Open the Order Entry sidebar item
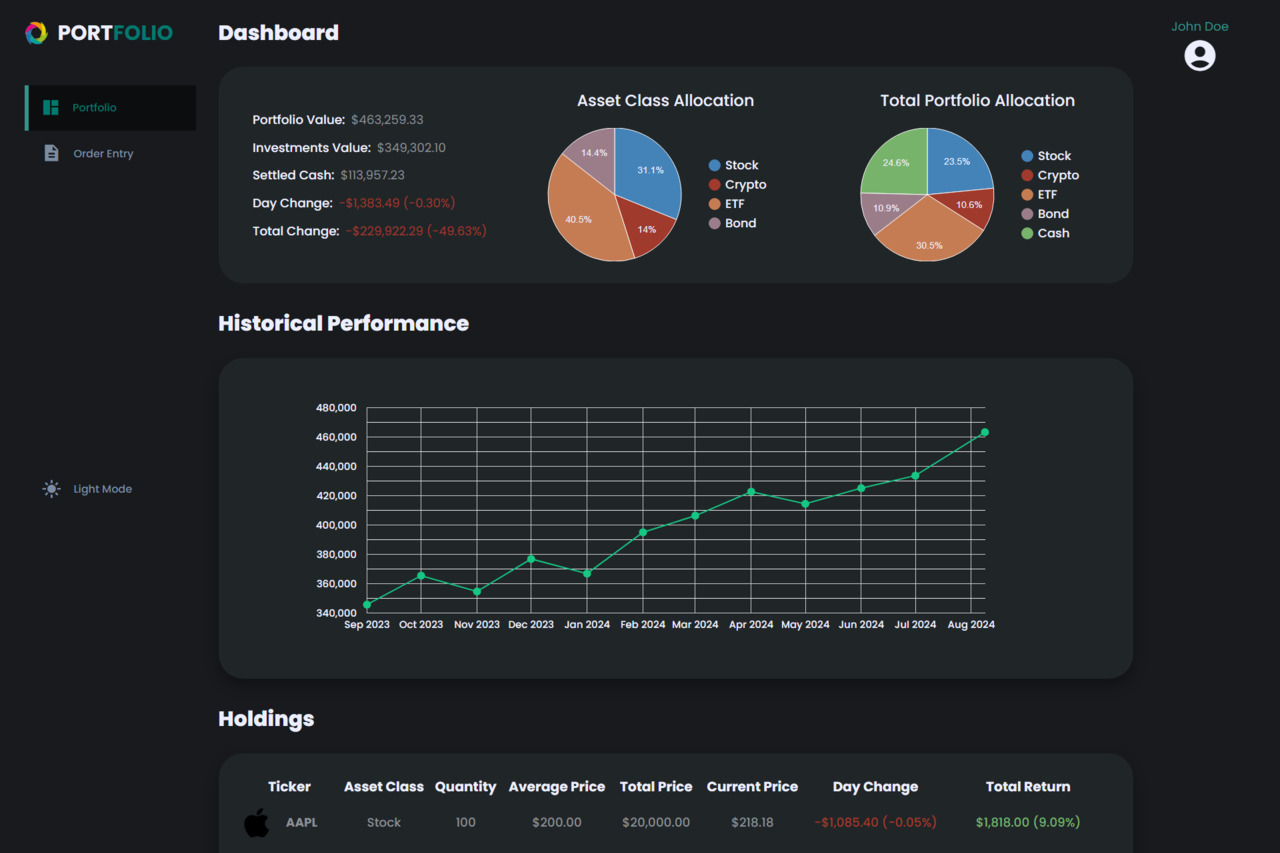The width and height of the screenshot is (1280, 853). (x=111, y=153)
